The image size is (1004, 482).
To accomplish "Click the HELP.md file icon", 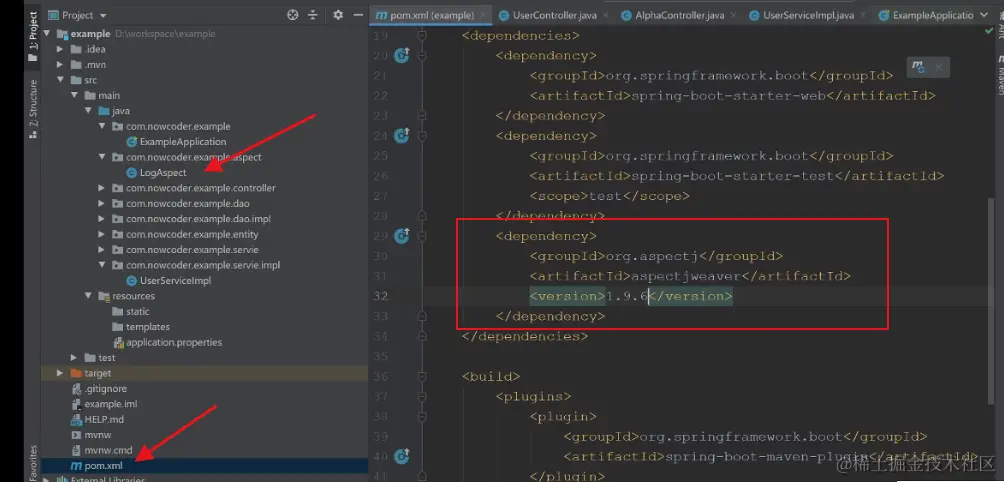I will click(x=76, y=419).
